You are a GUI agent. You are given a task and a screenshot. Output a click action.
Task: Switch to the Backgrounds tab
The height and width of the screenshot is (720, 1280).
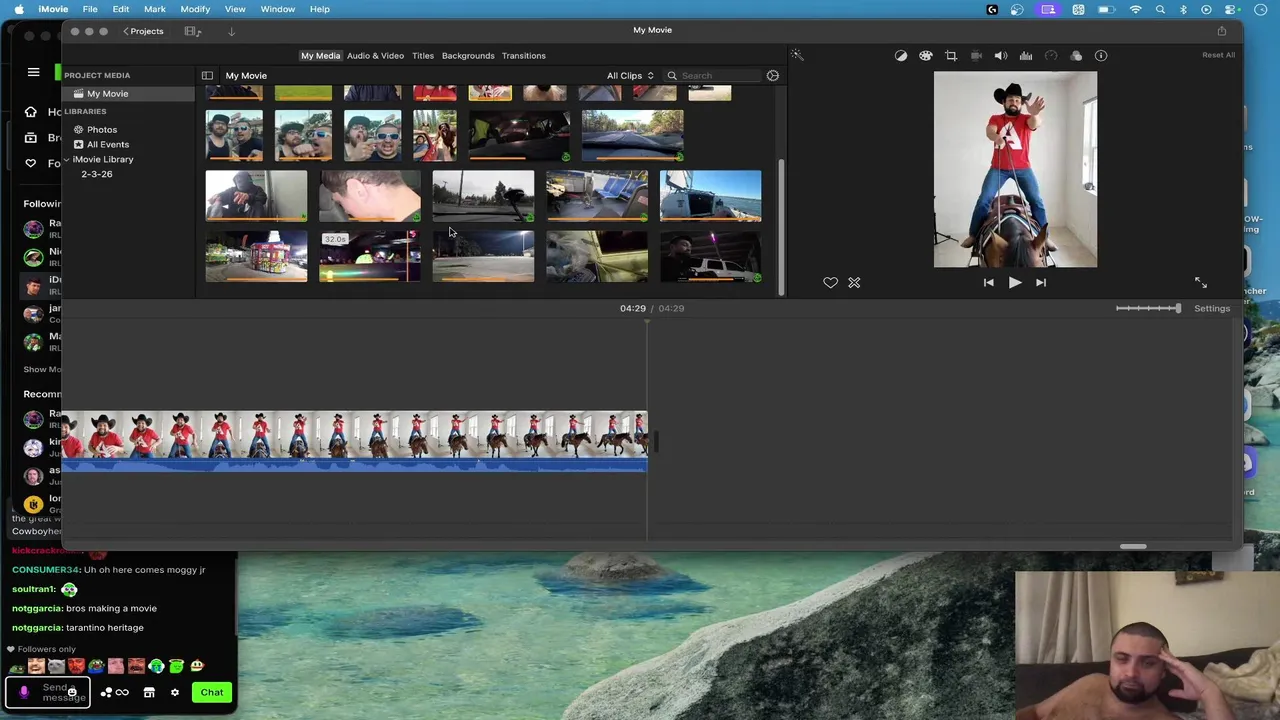(x=468, y=56)
